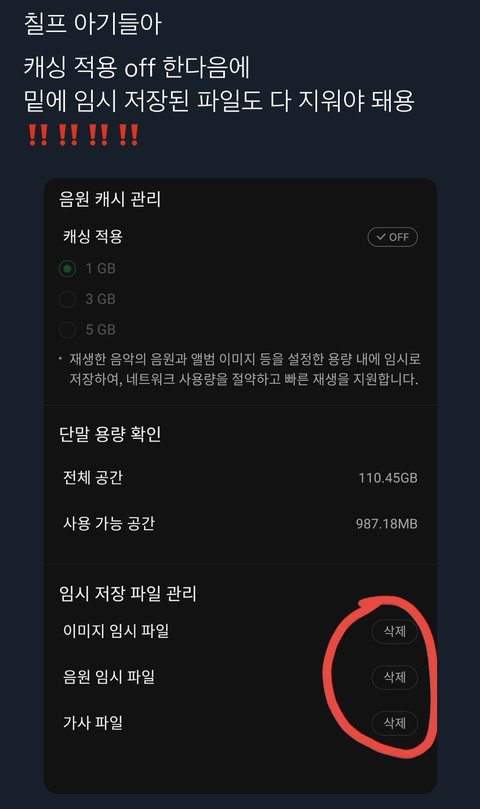This screenshot has height=809, width=480.
Task: Click the 캐싱 적용 setting label
Action: [93, 237]
